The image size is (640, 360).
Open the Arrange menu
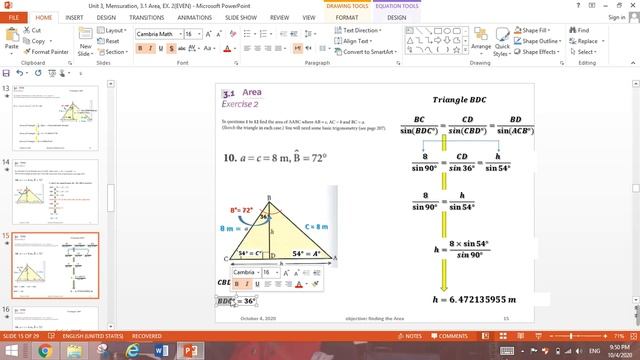coord(481,42)
